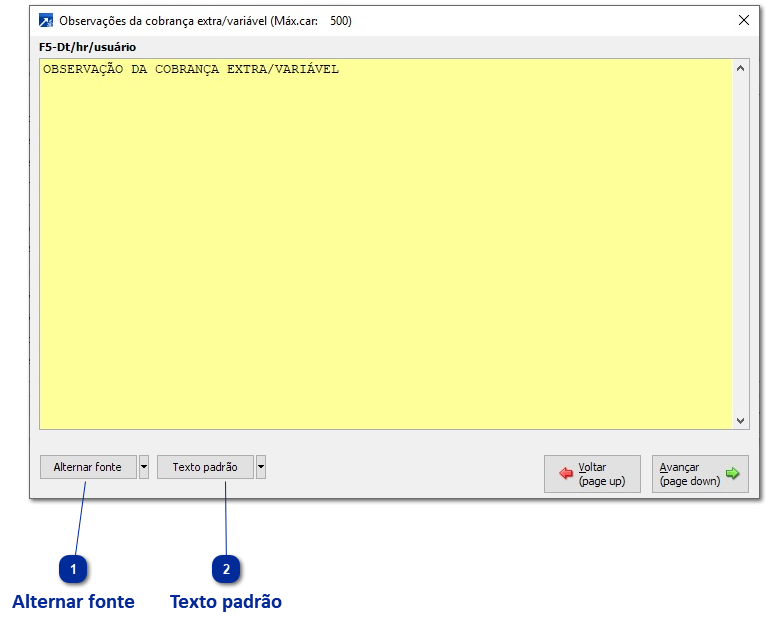Click the numbered callout badge 1
769x630 pixels.
pyautogui.click(x=73, y=569)
